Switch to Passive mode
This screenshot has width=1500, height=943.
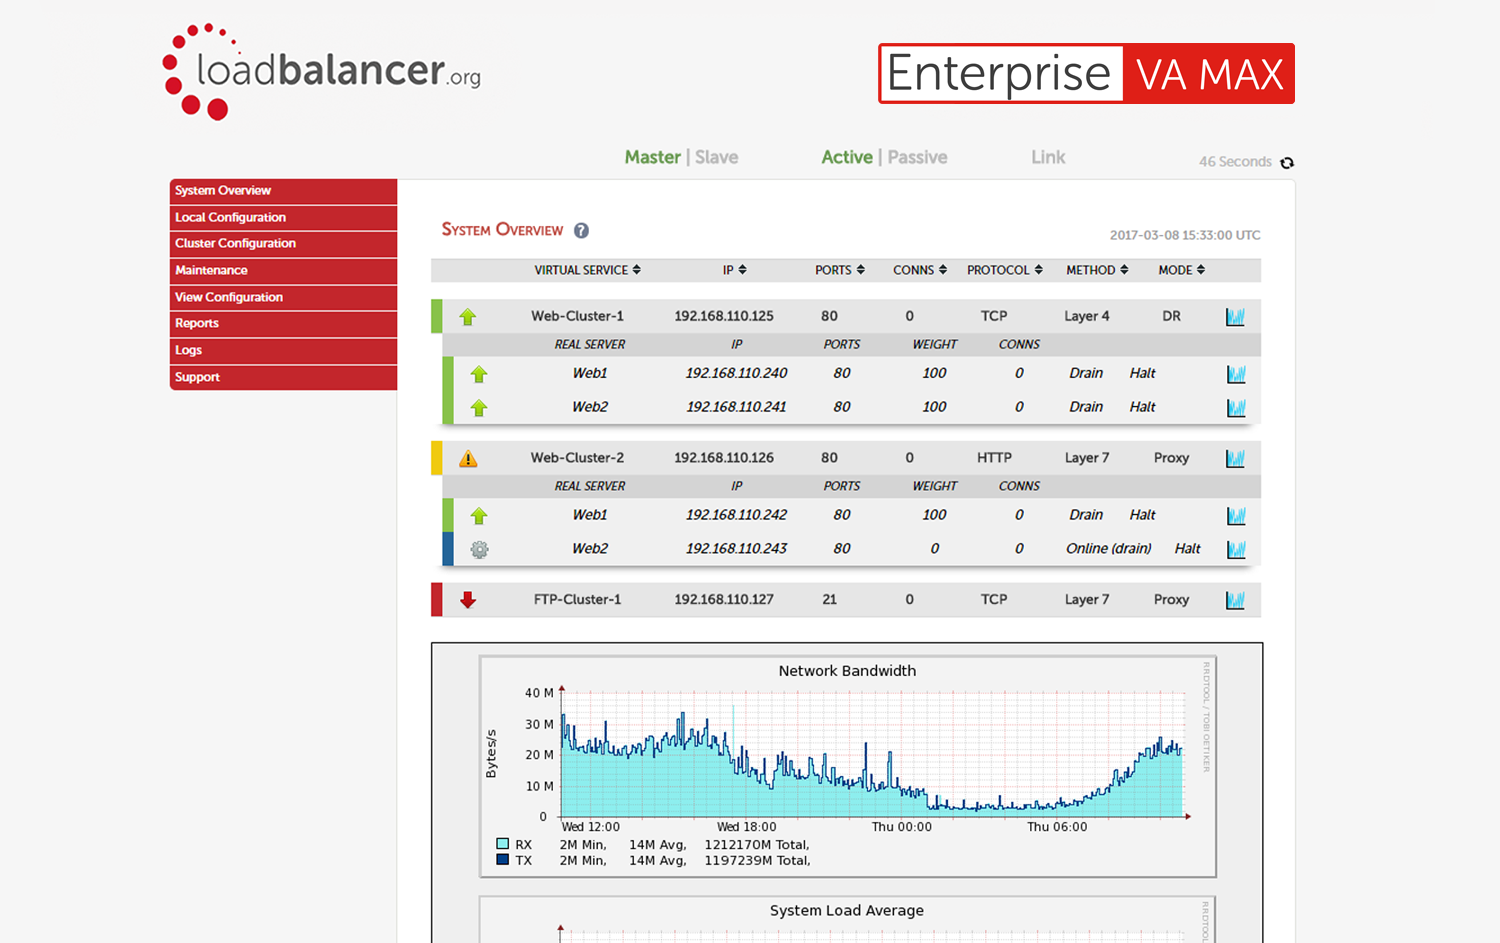[916, 157]
